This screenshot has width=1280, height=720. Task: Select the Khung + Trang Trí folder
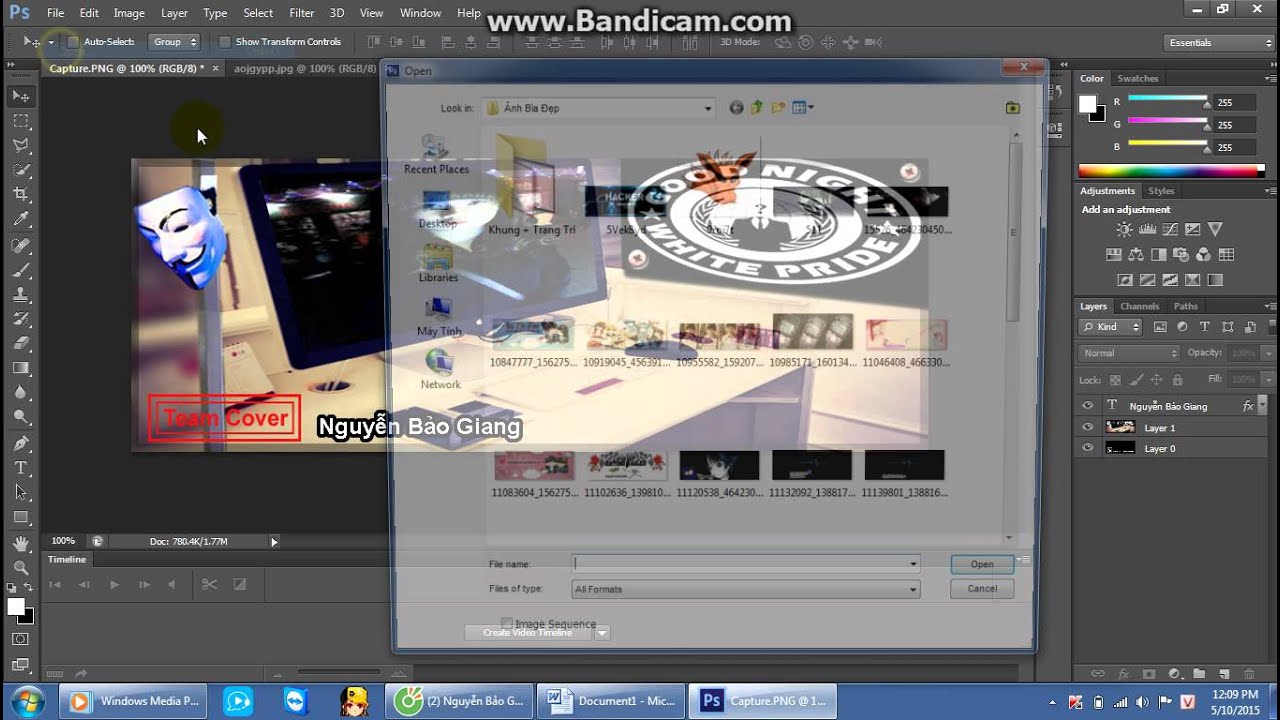[x=531, y=185]
